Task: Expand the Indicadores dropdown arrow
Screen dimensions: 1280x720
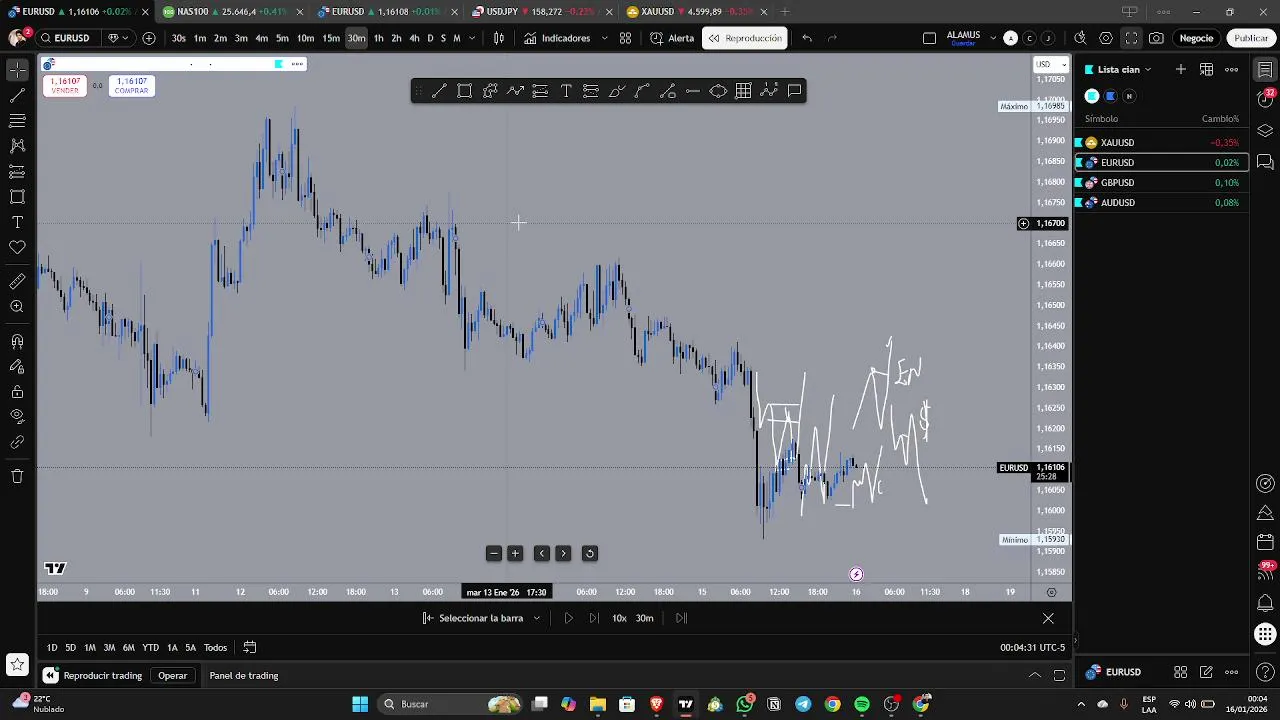Action: tap(604, 38)
